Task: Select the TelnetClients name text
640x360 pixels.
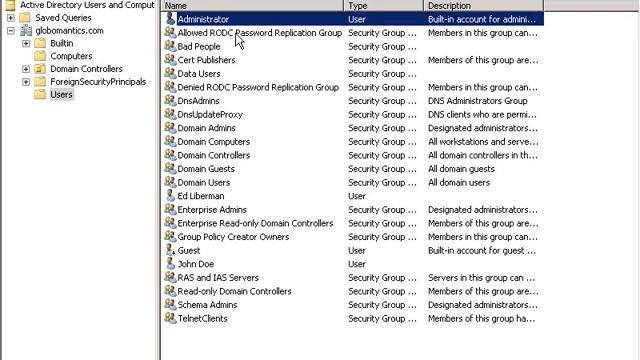Action: [x=202, y=318]
